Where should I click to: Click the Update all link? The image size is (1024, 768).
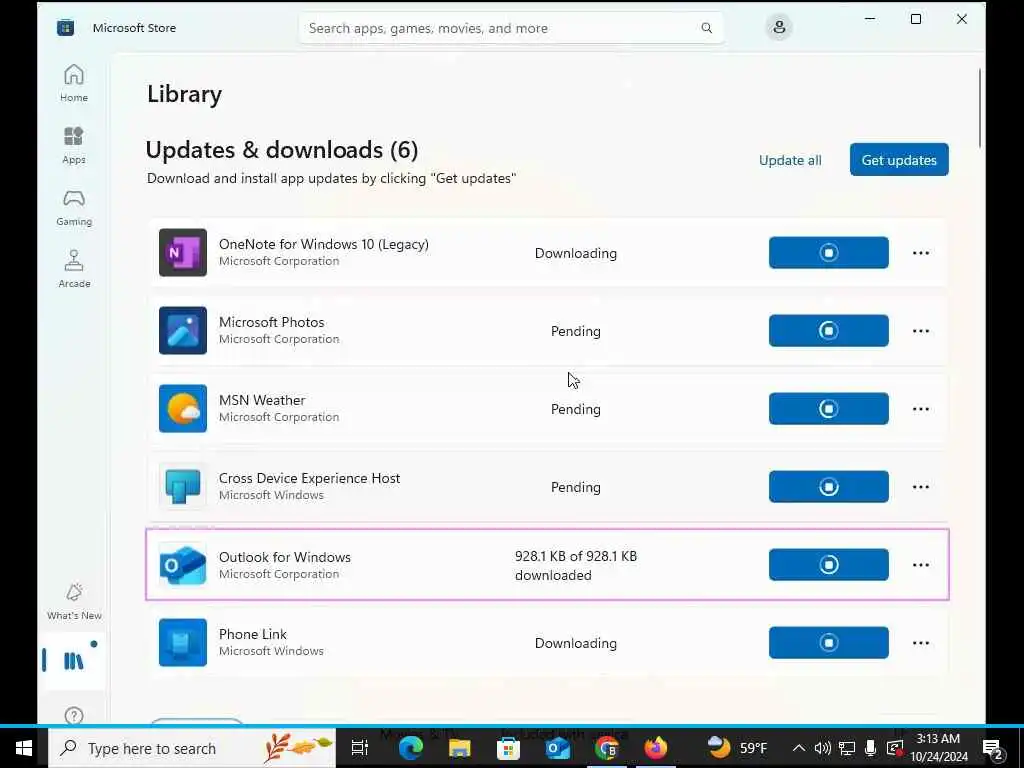coord(790,160)
